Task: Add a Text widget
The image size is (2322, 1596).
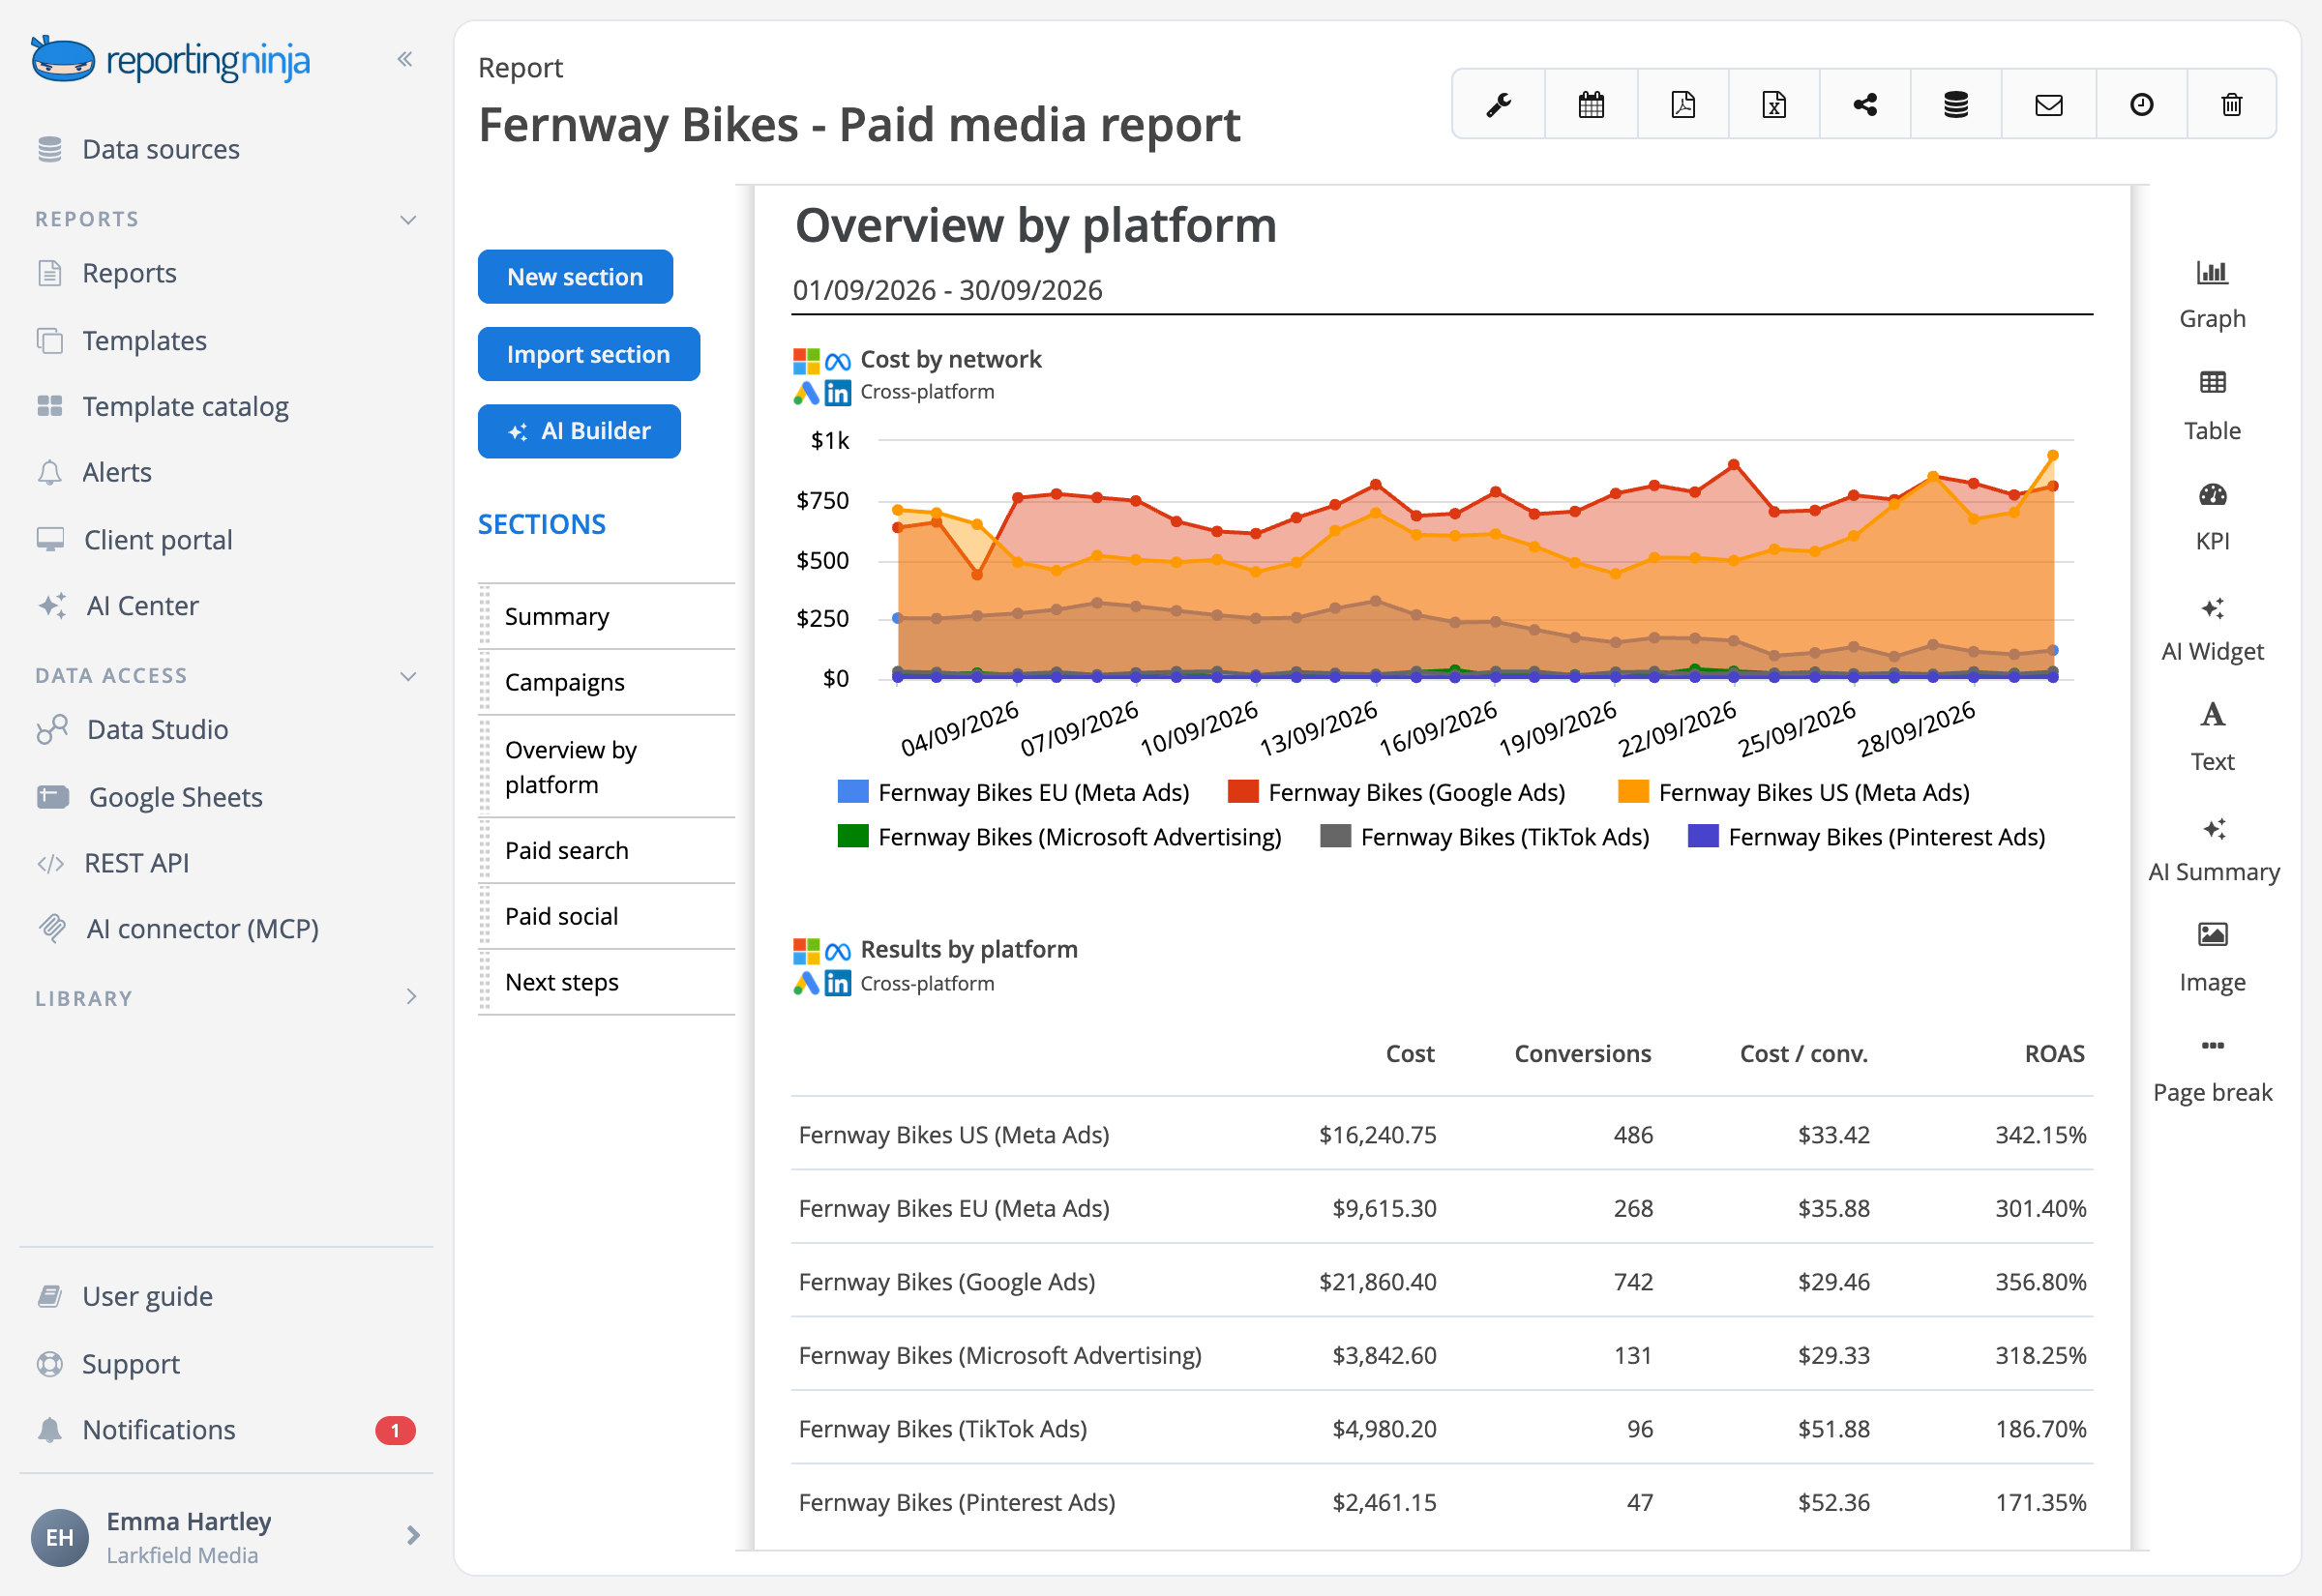Action: [x=2212, y=738]
